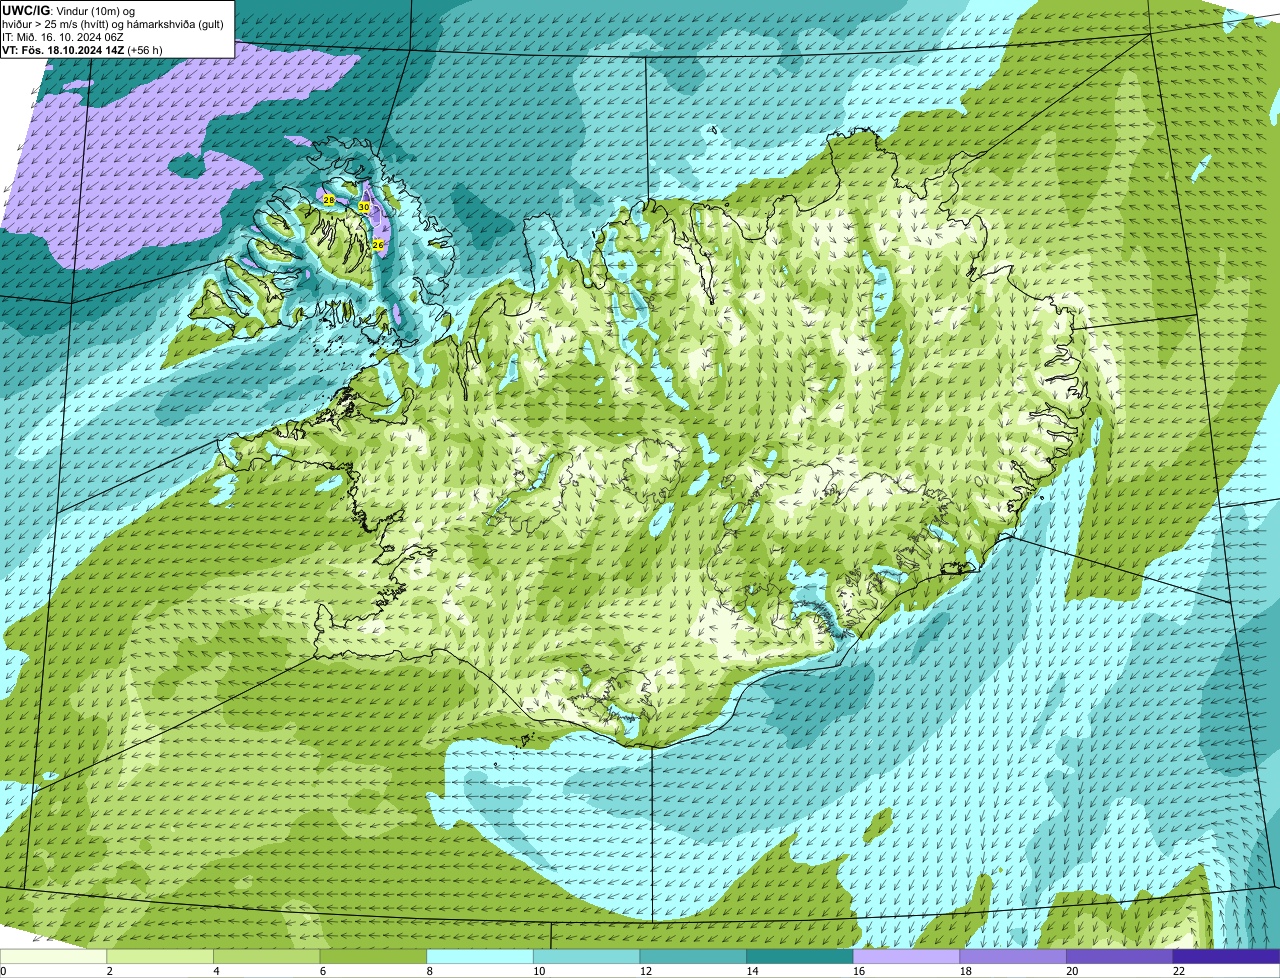Viewport: 1280px width, 978px height.
Task: Click the valid time 'VT: Fös. 18.10.2024 14Z'
Action: point(62,50)
